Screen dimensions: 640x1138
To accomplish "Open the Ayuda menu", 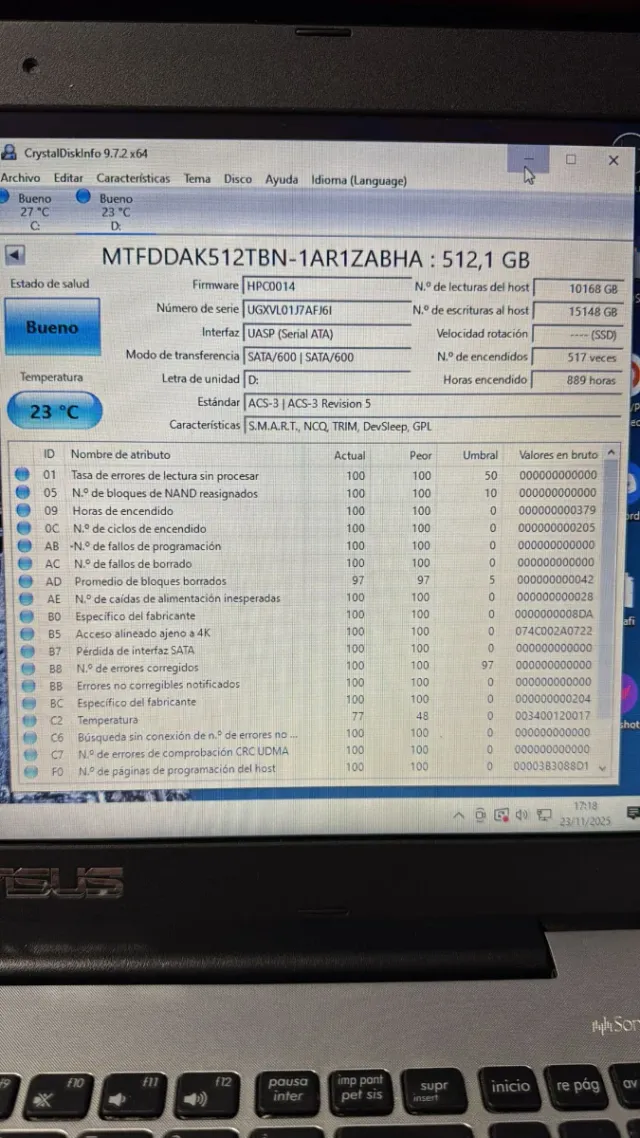I will click(x=282, y=179).
